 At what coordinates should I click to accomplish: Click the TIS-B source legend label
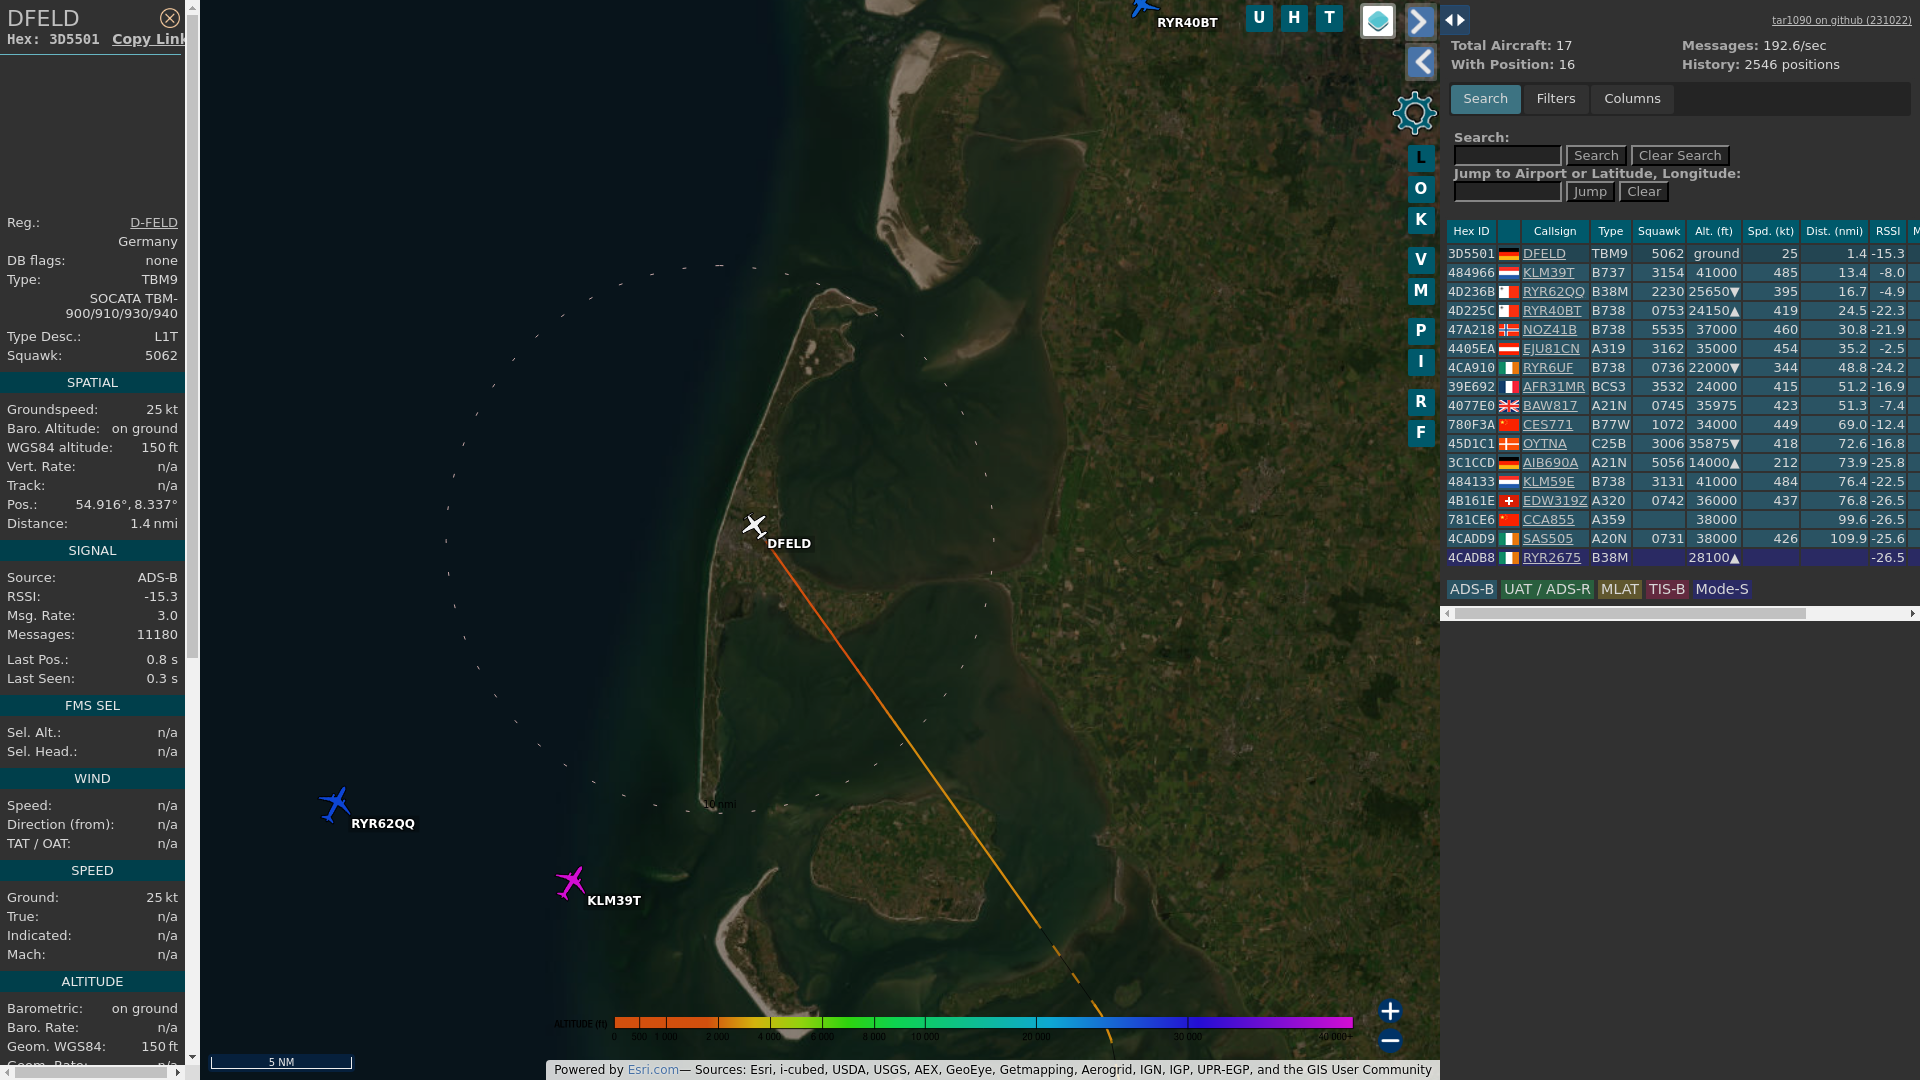1666,590
